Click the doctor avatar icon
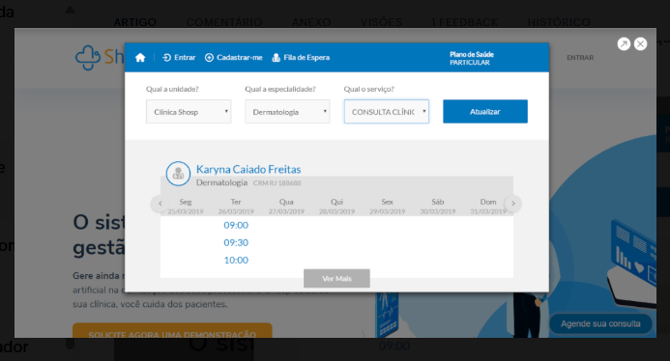This screenshot has height=361, width=670. click(178, 173)
